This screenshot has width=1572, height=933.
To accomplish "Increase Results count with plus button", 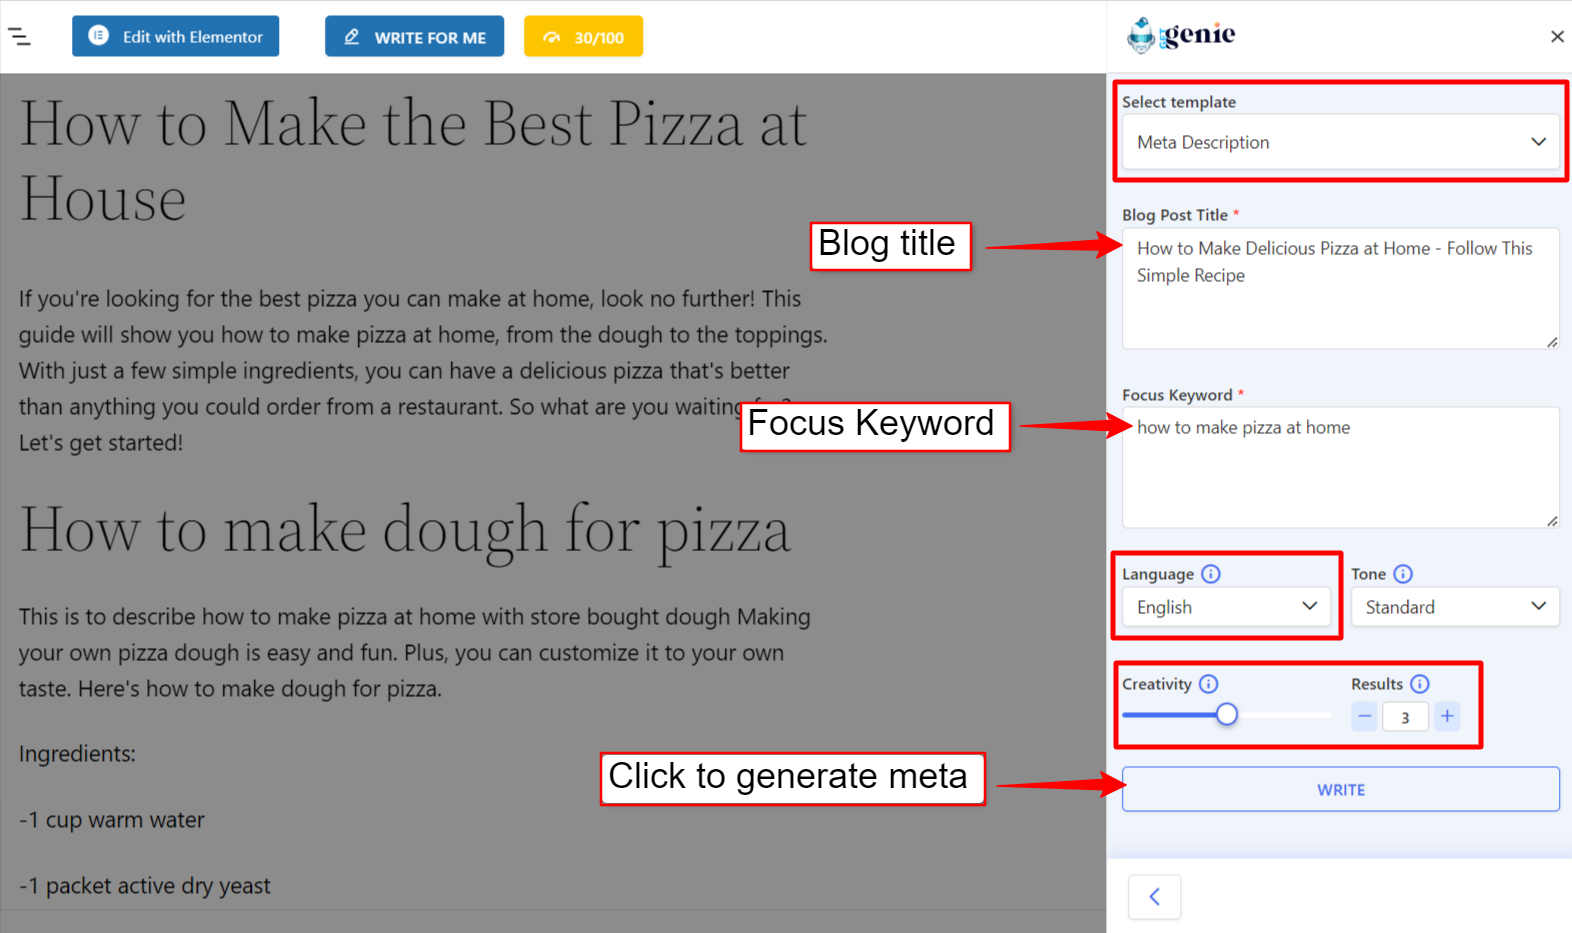I will pyautogui.click(x=1447, y=716).
